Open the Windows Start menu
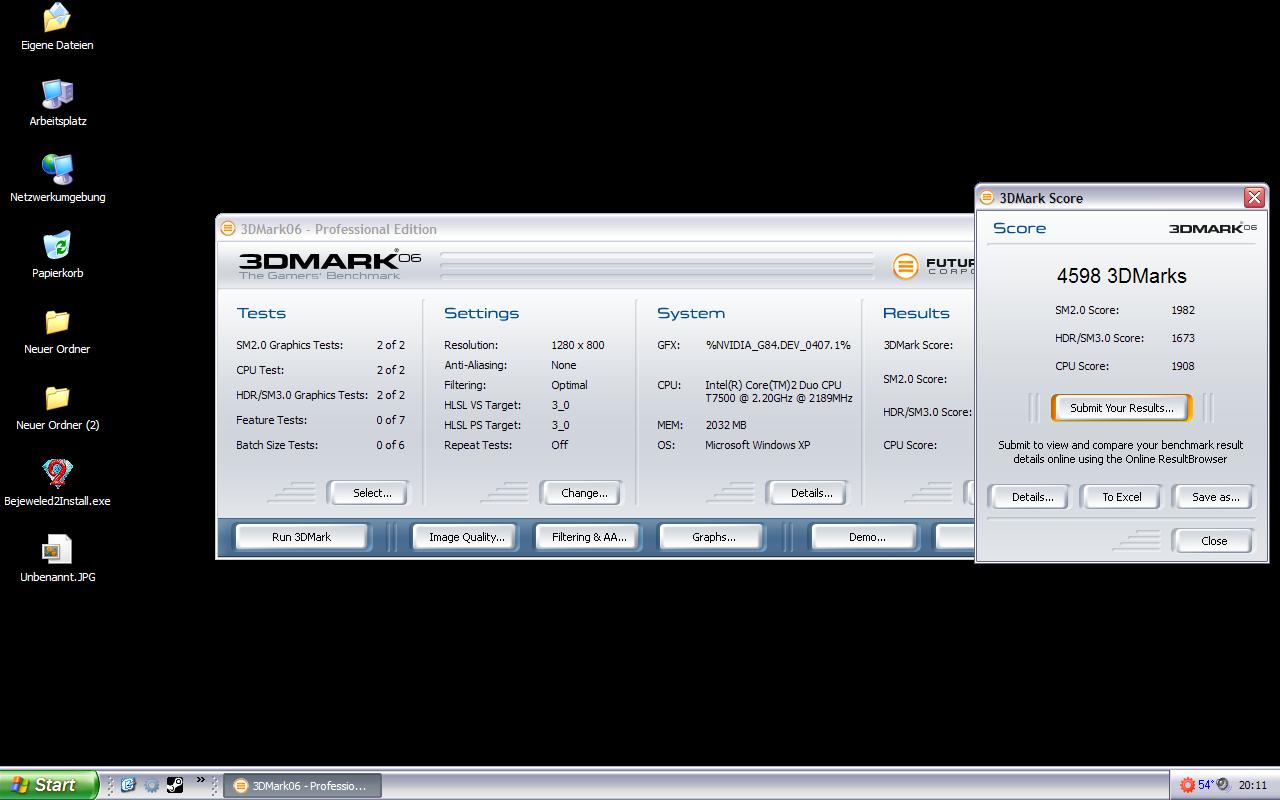The width and height of the screenshot is (1280, 800). (49, 785)
